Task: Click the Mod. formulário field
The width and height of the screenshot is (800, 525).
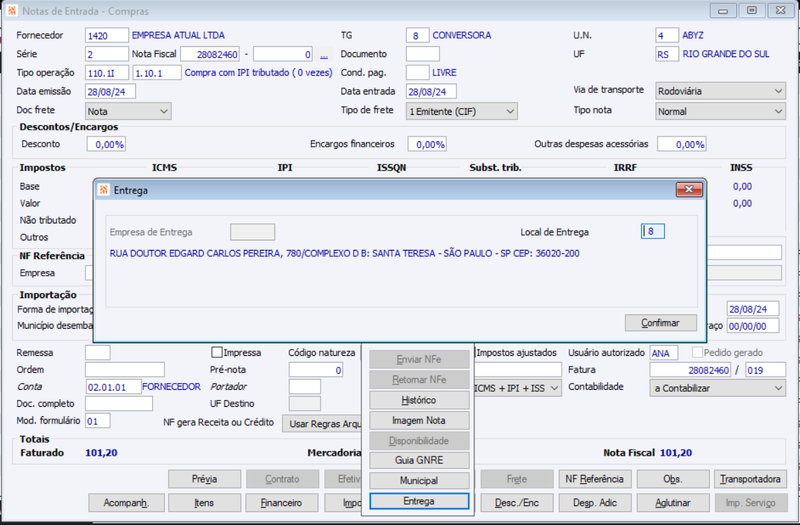Action: [97, 421]
